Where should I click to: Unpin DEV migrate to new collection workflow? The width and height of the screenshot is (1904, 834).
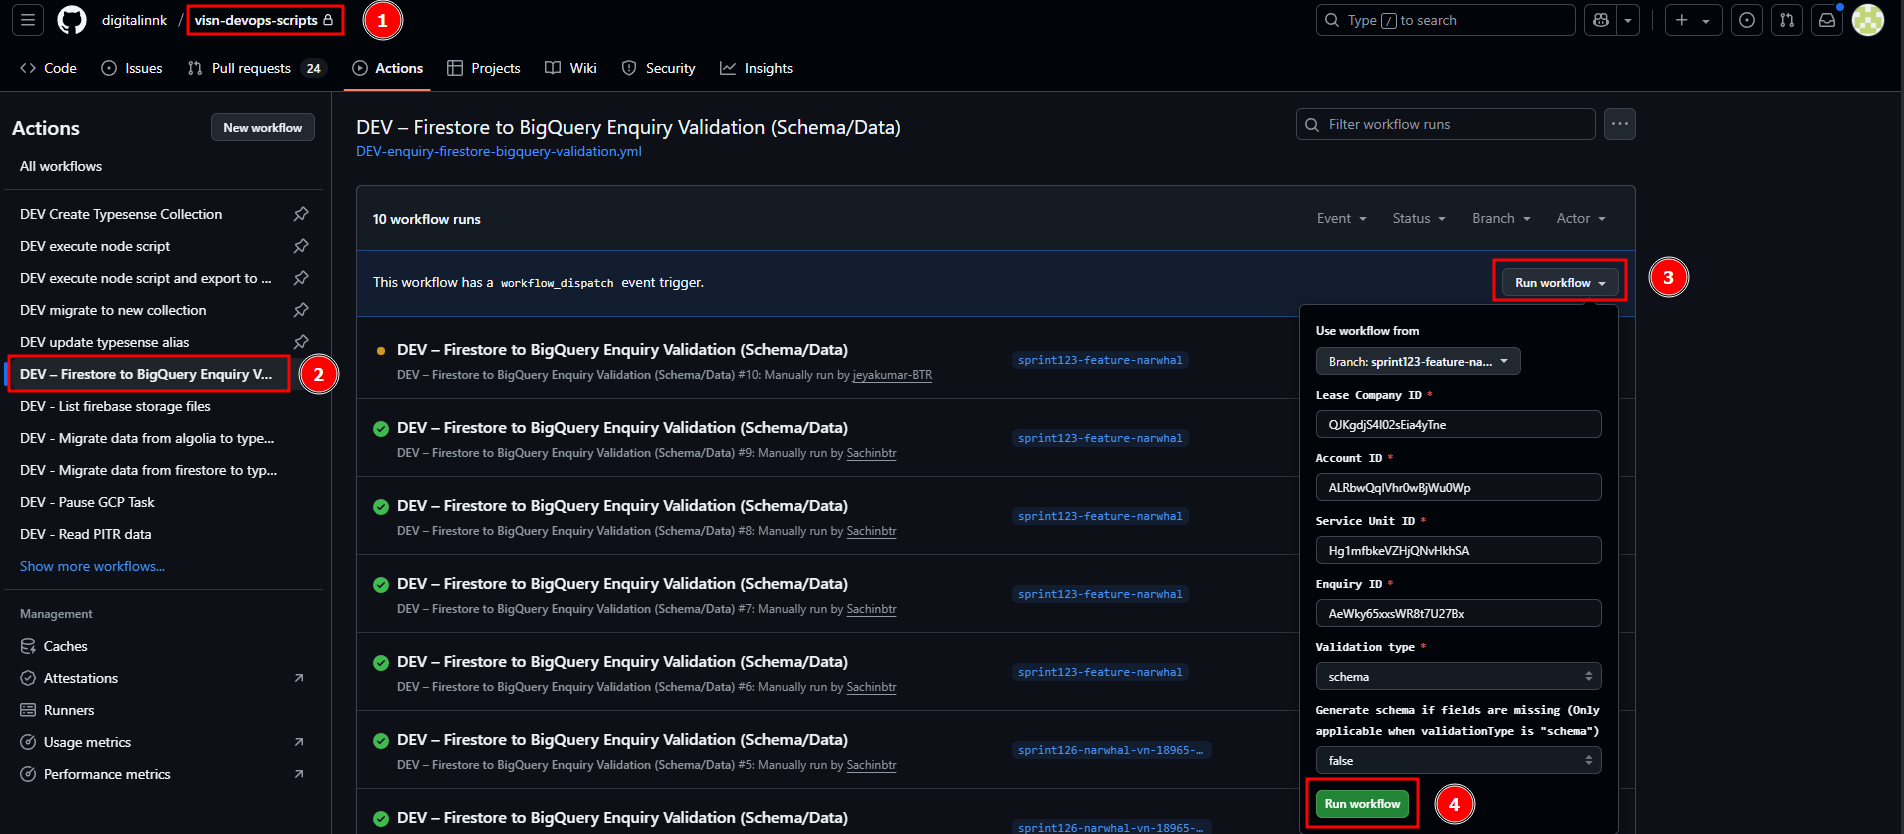301,310
